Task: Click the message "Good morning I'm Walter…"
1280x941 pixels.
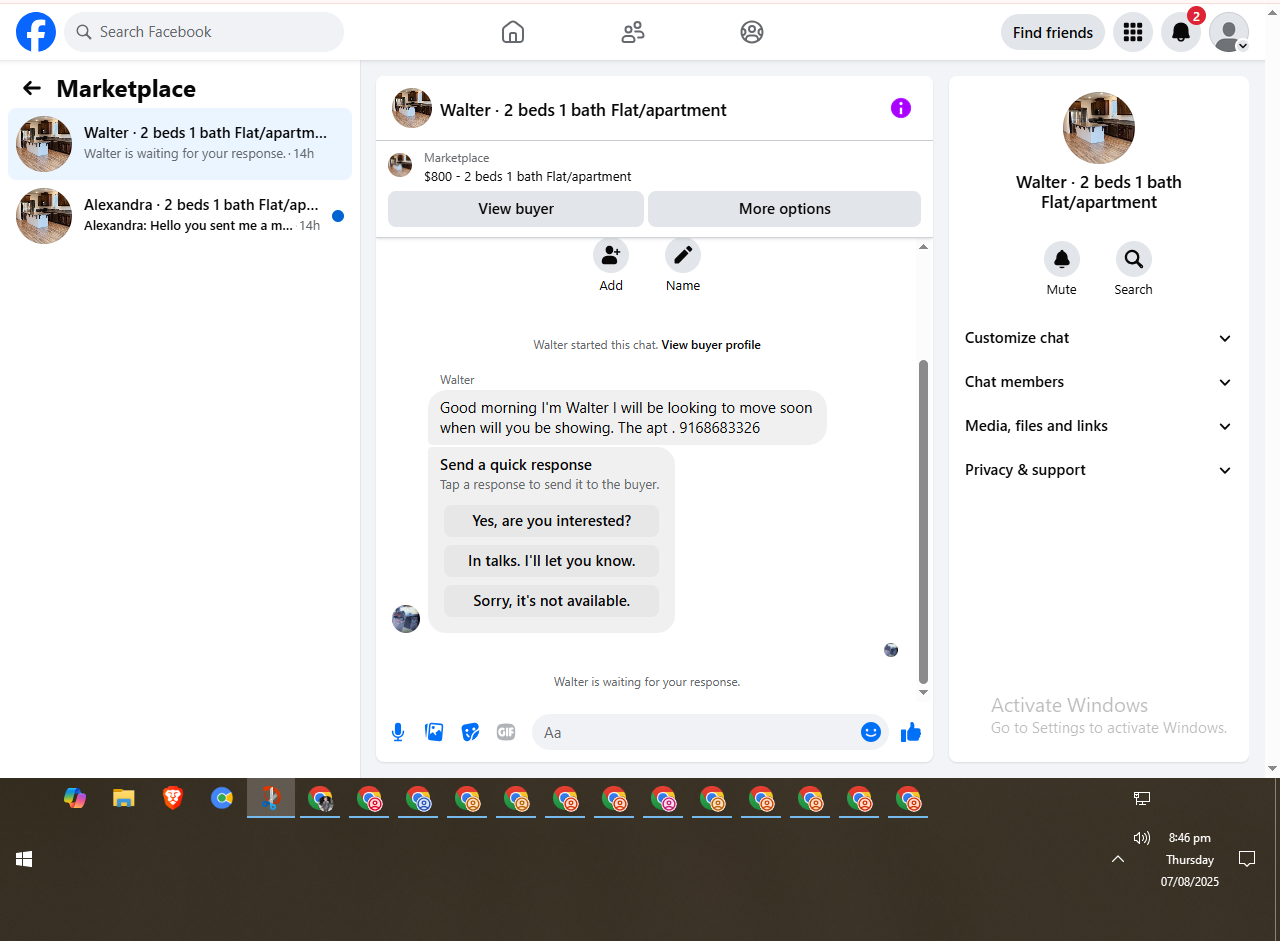Action: click(627, 418)
